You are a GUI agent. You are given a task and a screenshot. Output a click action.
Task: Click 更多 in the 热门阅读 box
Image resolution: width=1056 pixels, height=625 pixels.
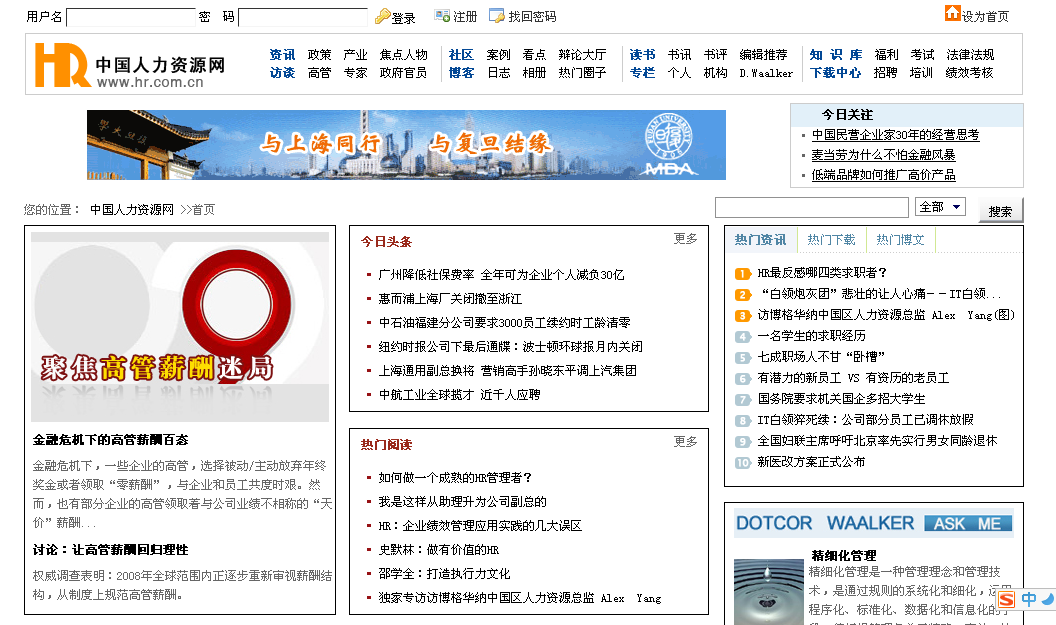[686, 441]
